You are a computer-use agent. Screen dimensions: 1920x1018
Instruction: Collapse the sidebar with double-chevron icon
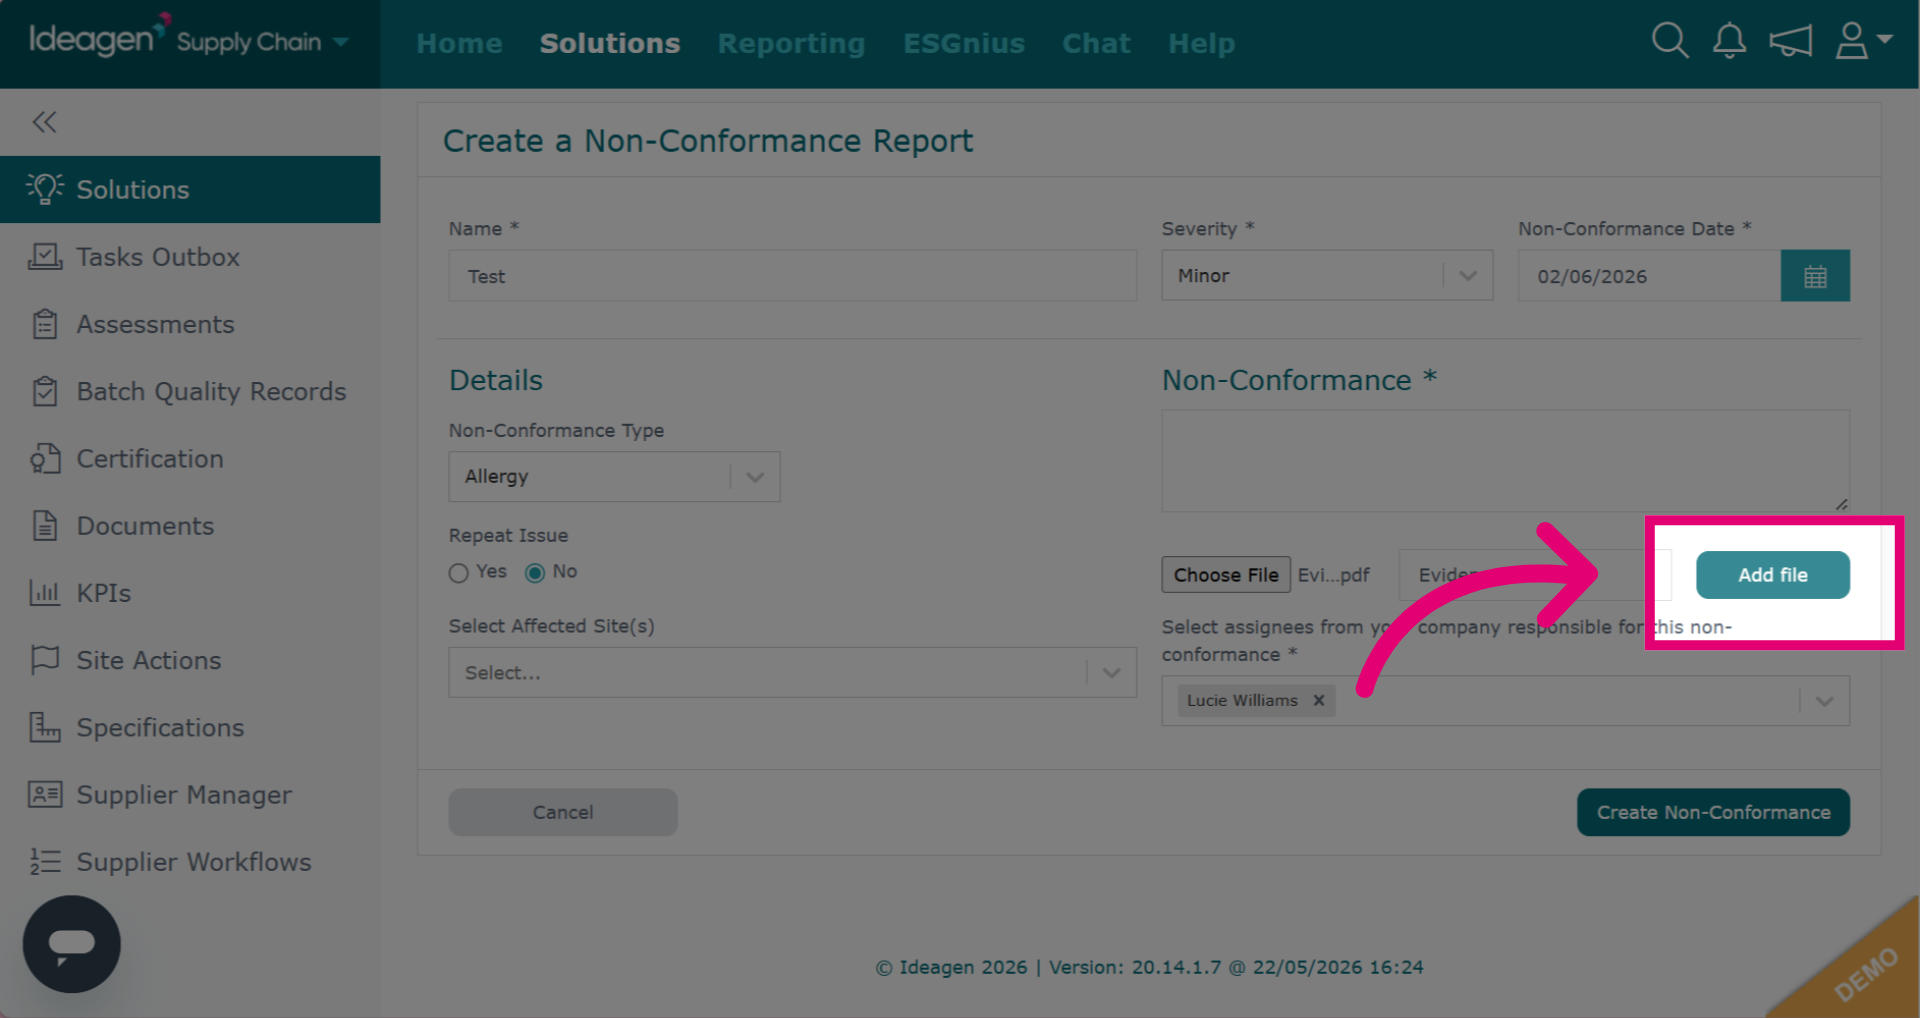click(44, 122)
